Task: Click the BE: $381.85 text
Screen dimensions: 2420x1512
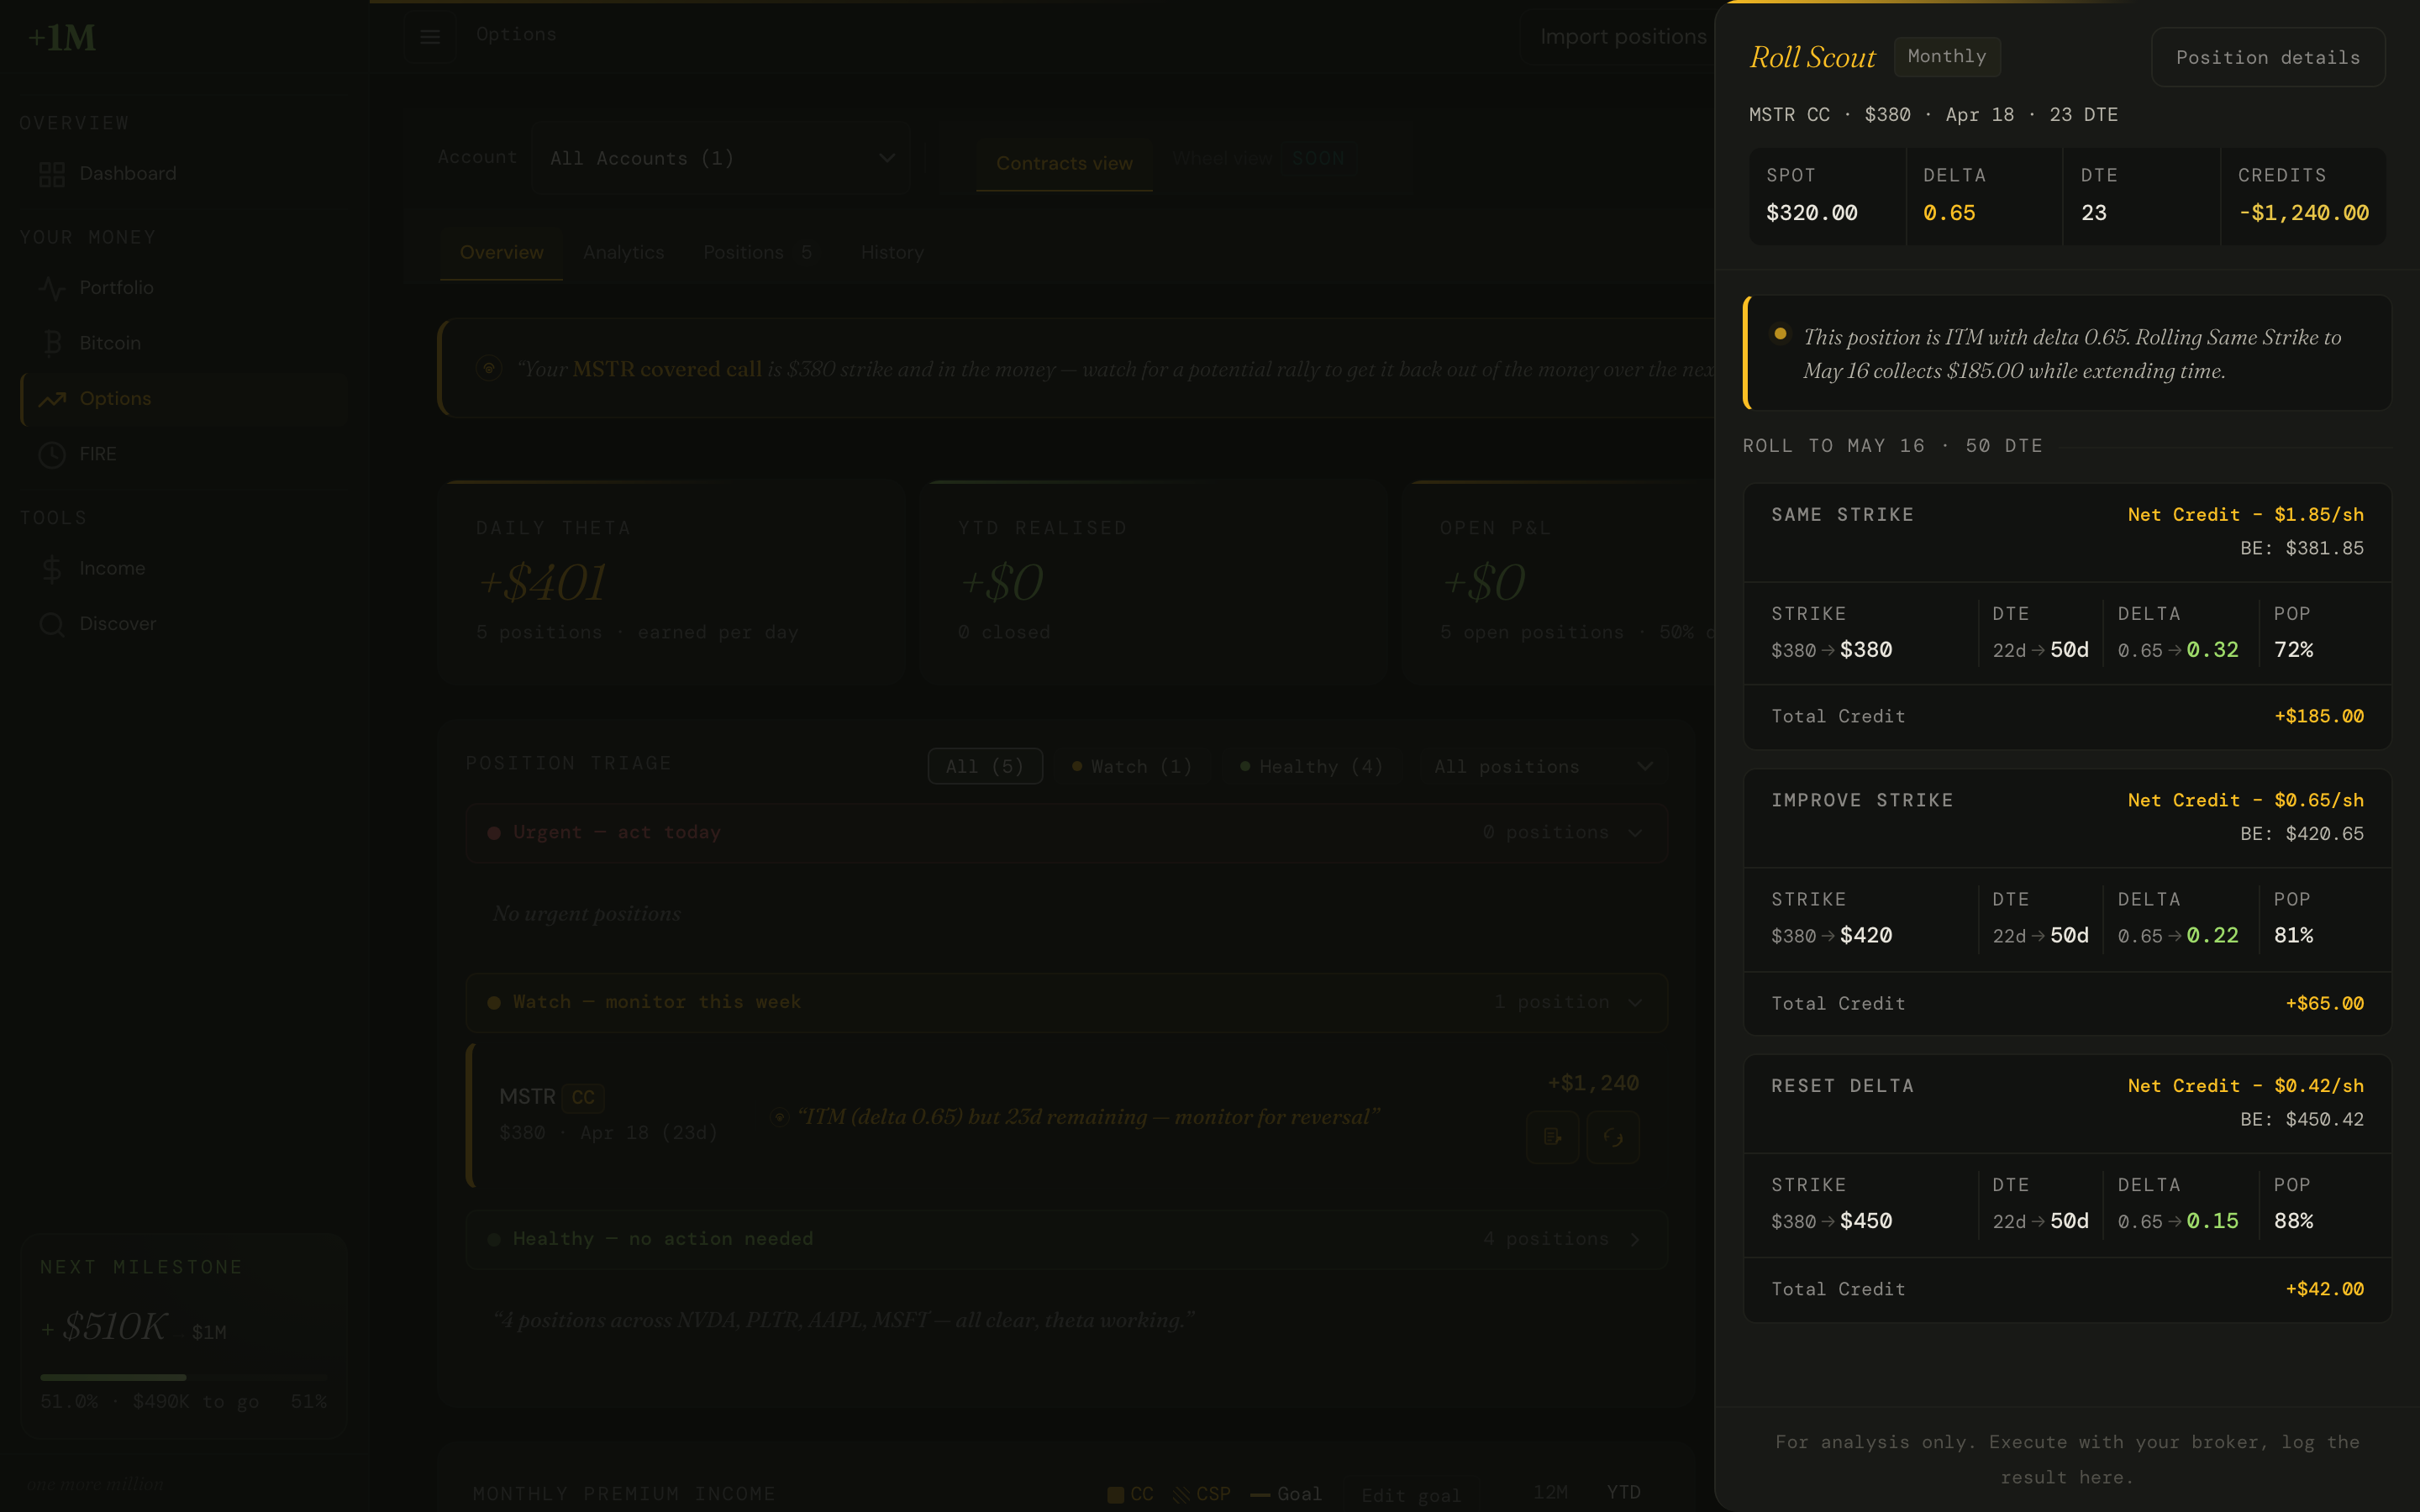Action: [2302, 549]
